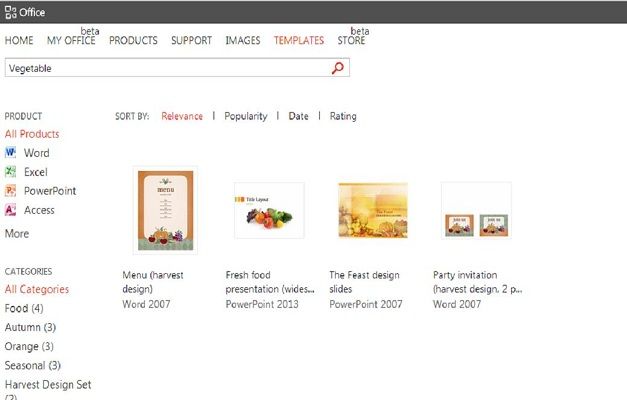Click the CATEGORIES section heading

pos(28,271)
